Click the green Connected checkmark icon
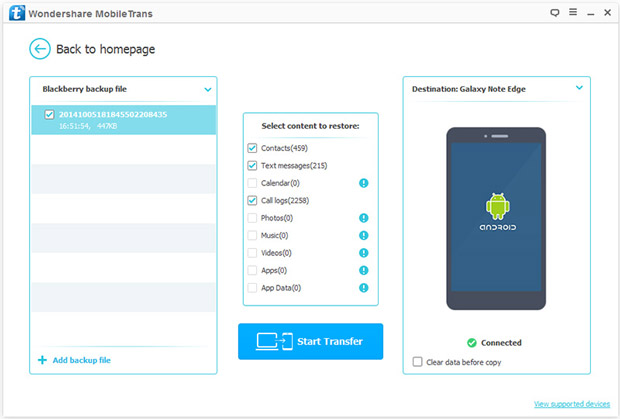620x419 pixels. pyautogui.click(x=472, y=343)
